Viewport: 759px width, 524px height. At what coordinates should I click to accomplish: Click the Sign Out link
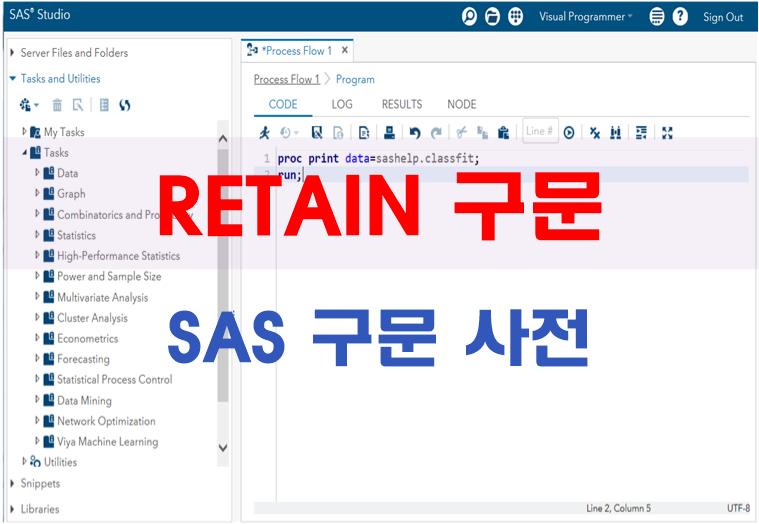tap(723, 17)
